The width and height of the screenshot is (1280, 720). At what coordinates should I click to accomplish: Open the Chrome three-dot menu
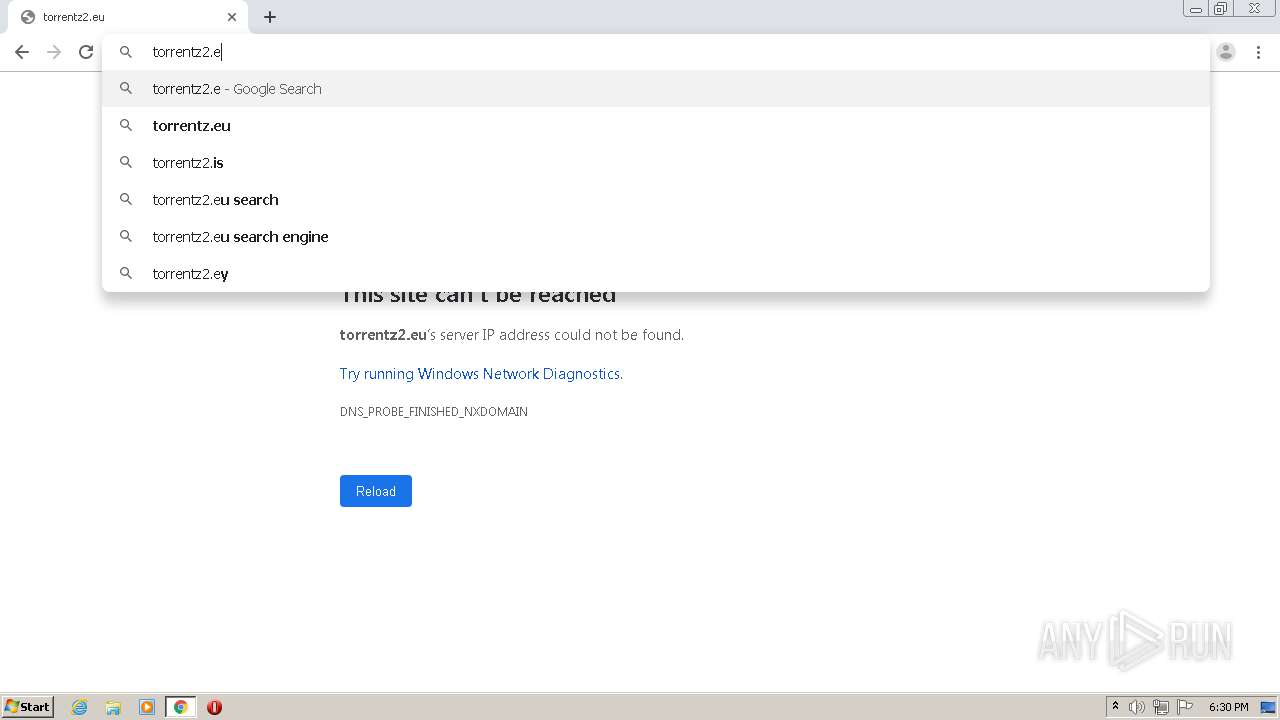[1259, 52]
